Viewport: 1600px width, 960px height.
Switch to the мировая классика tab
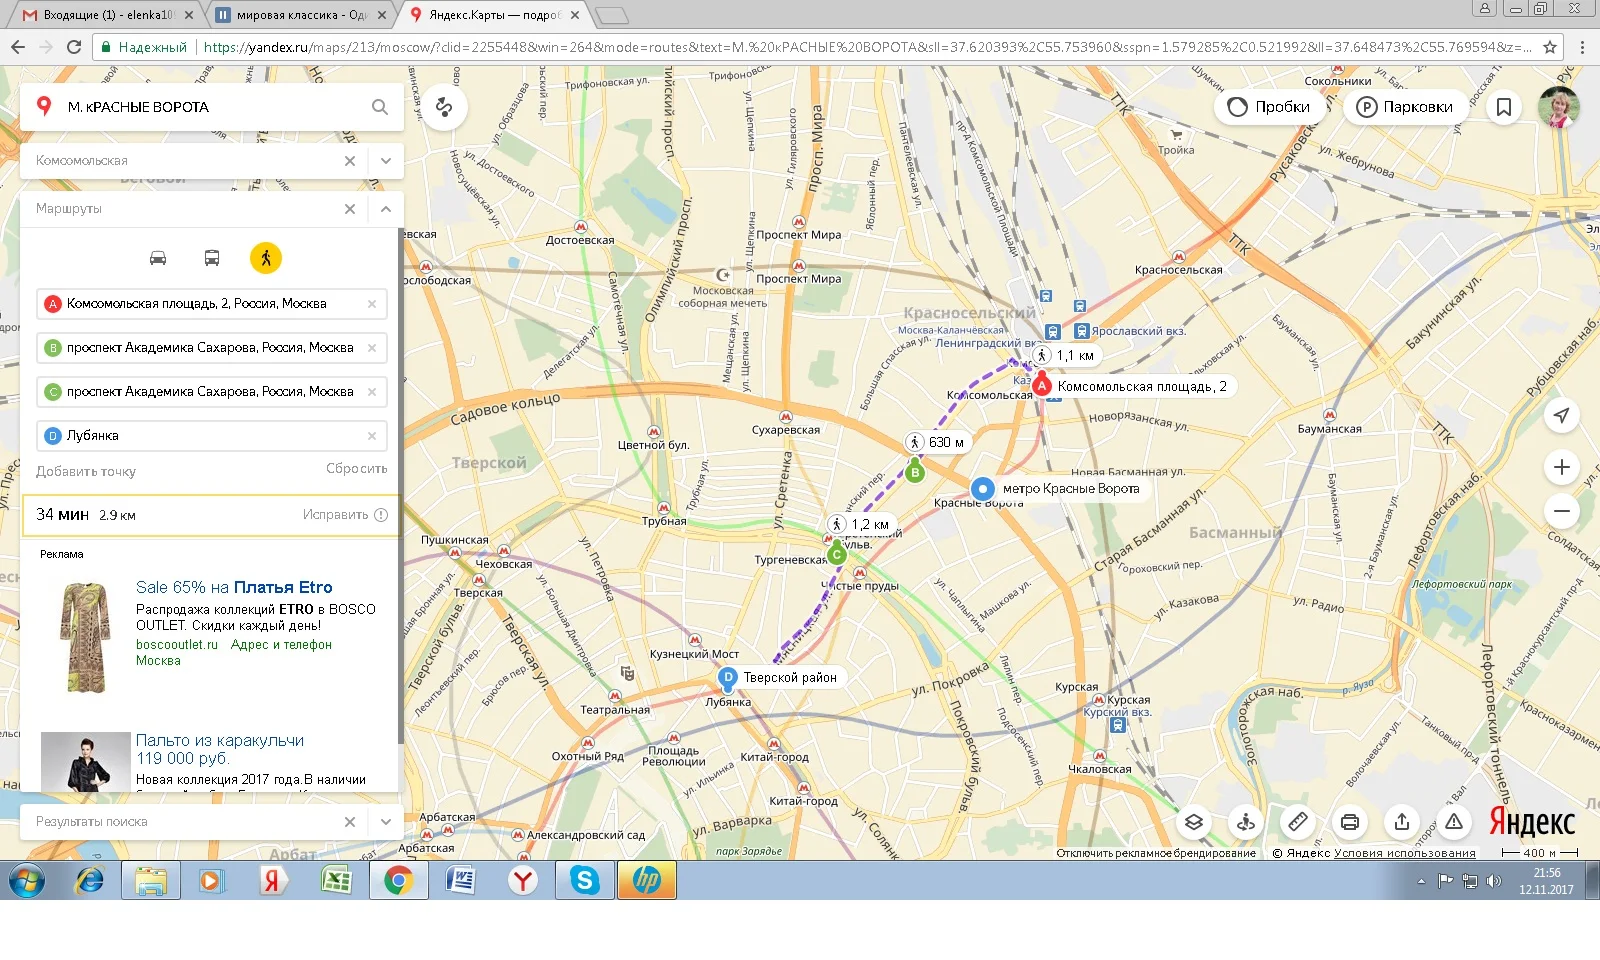pyautogui.click(x=300, y=15)
